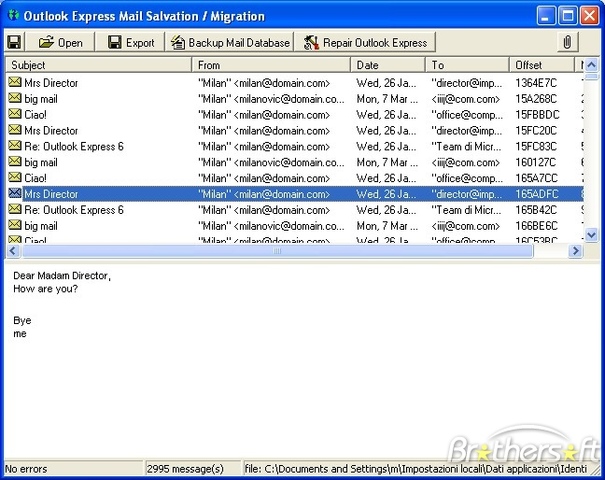Click 'Mon, 7 Mar' date in 160127C row
Screen dimensions: 605x480
pyautogui.click(x=387, y=162)
